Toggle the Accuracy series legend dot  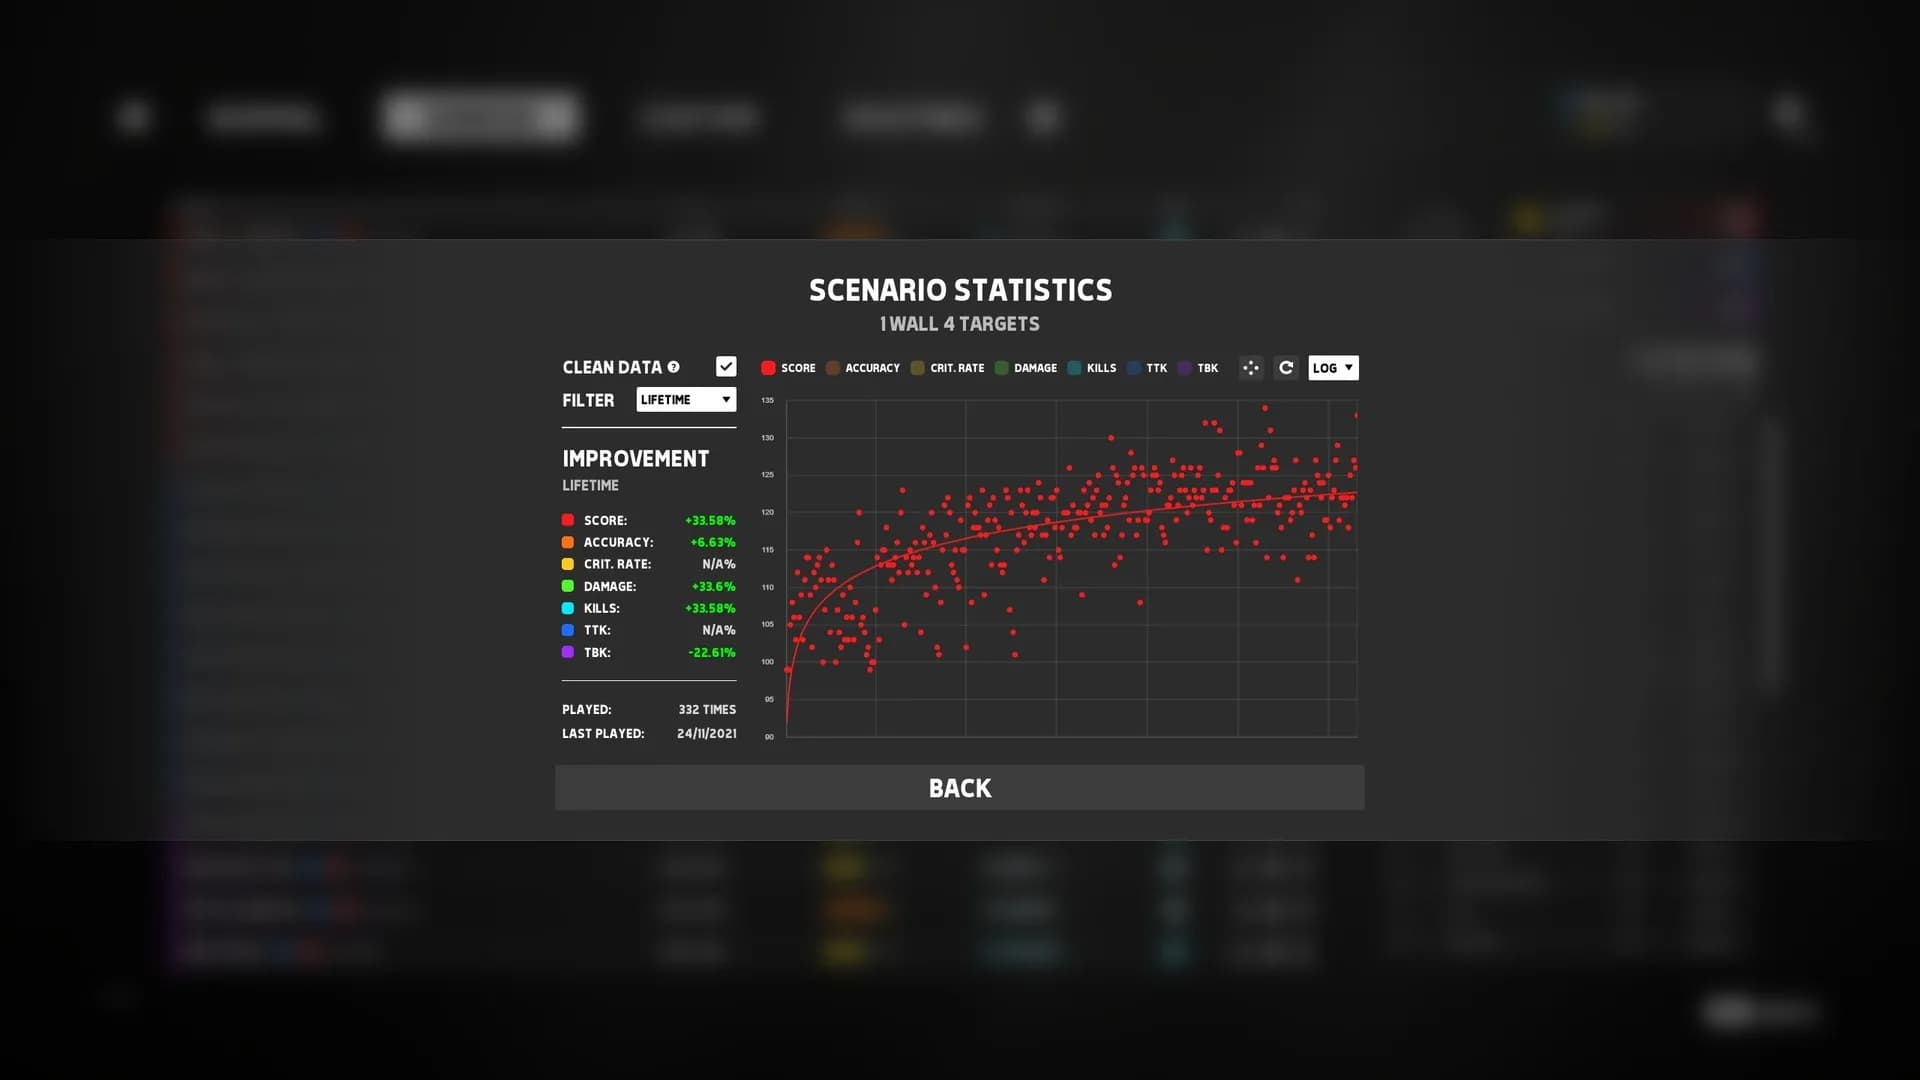[832, 368]
